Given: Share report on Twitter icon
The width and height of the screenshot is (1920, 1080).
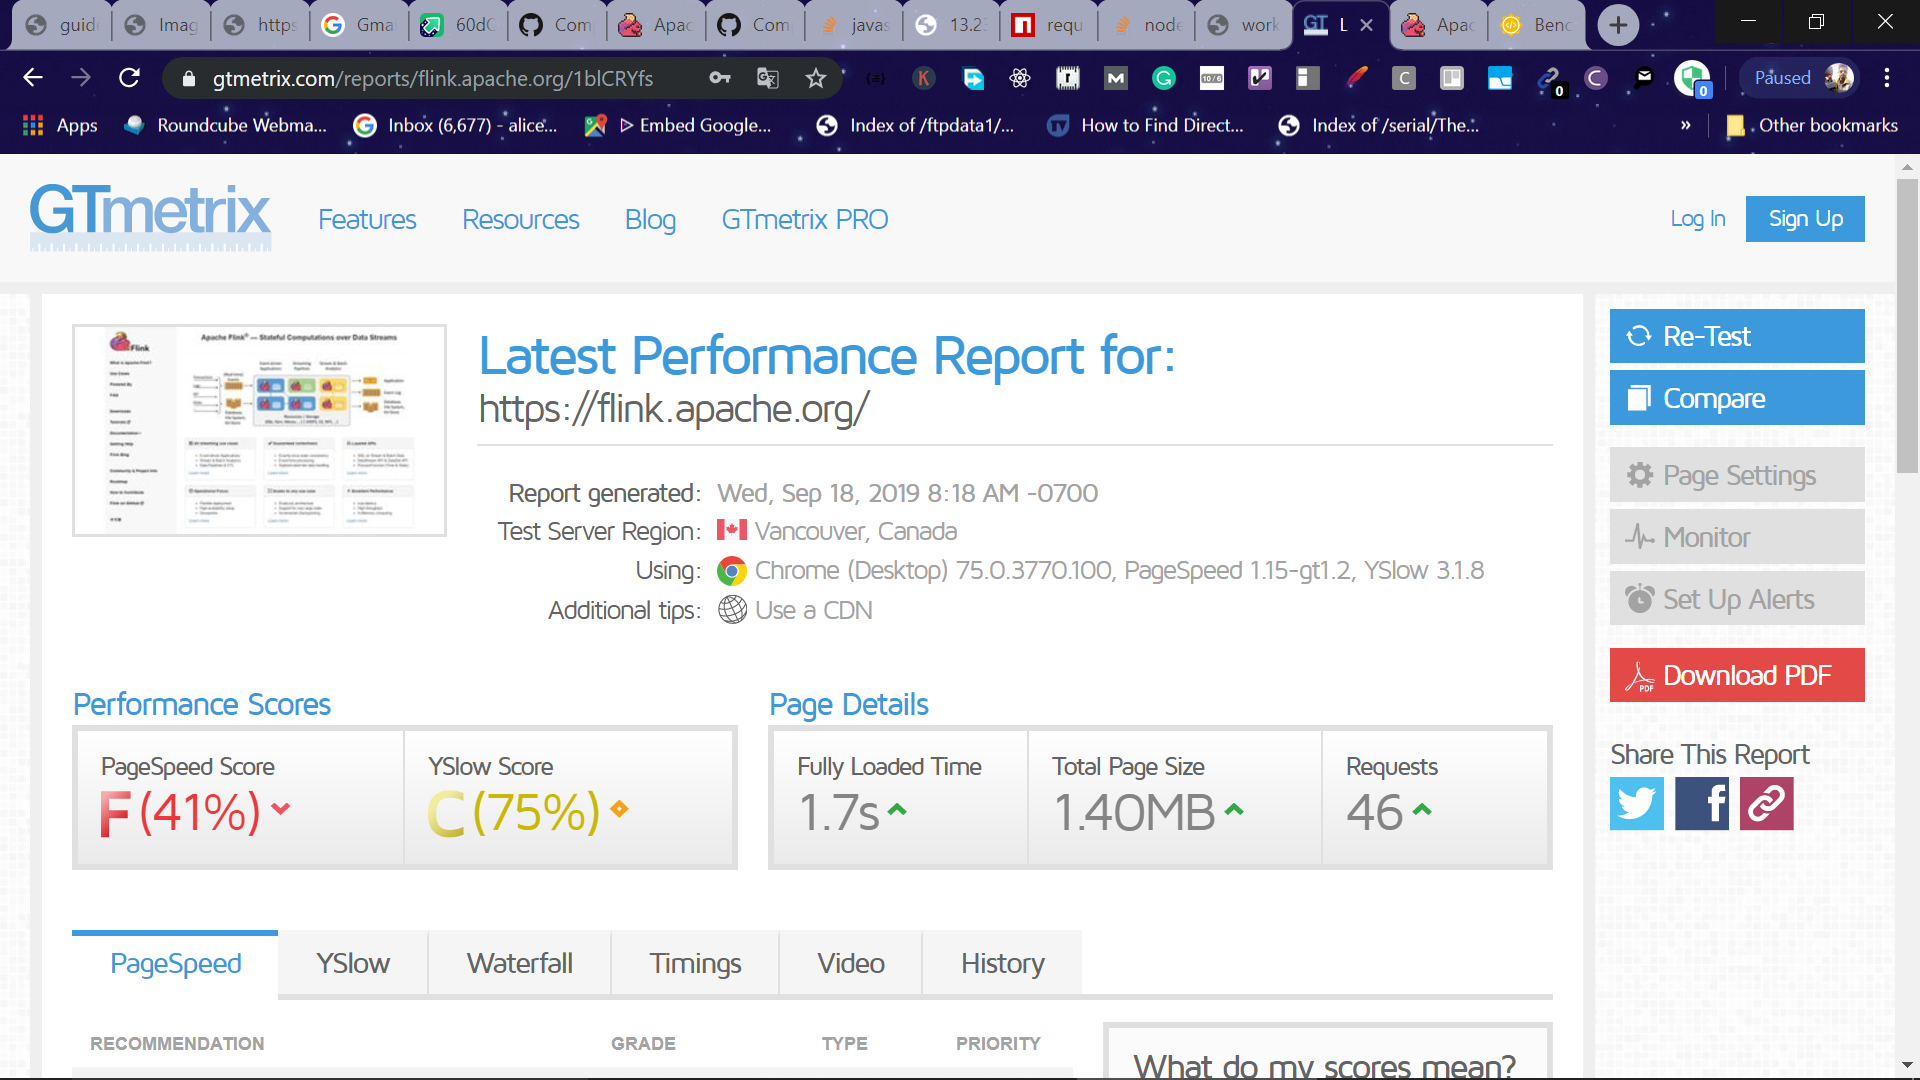Looking at the screenshot, I should tap(1636, 804).
